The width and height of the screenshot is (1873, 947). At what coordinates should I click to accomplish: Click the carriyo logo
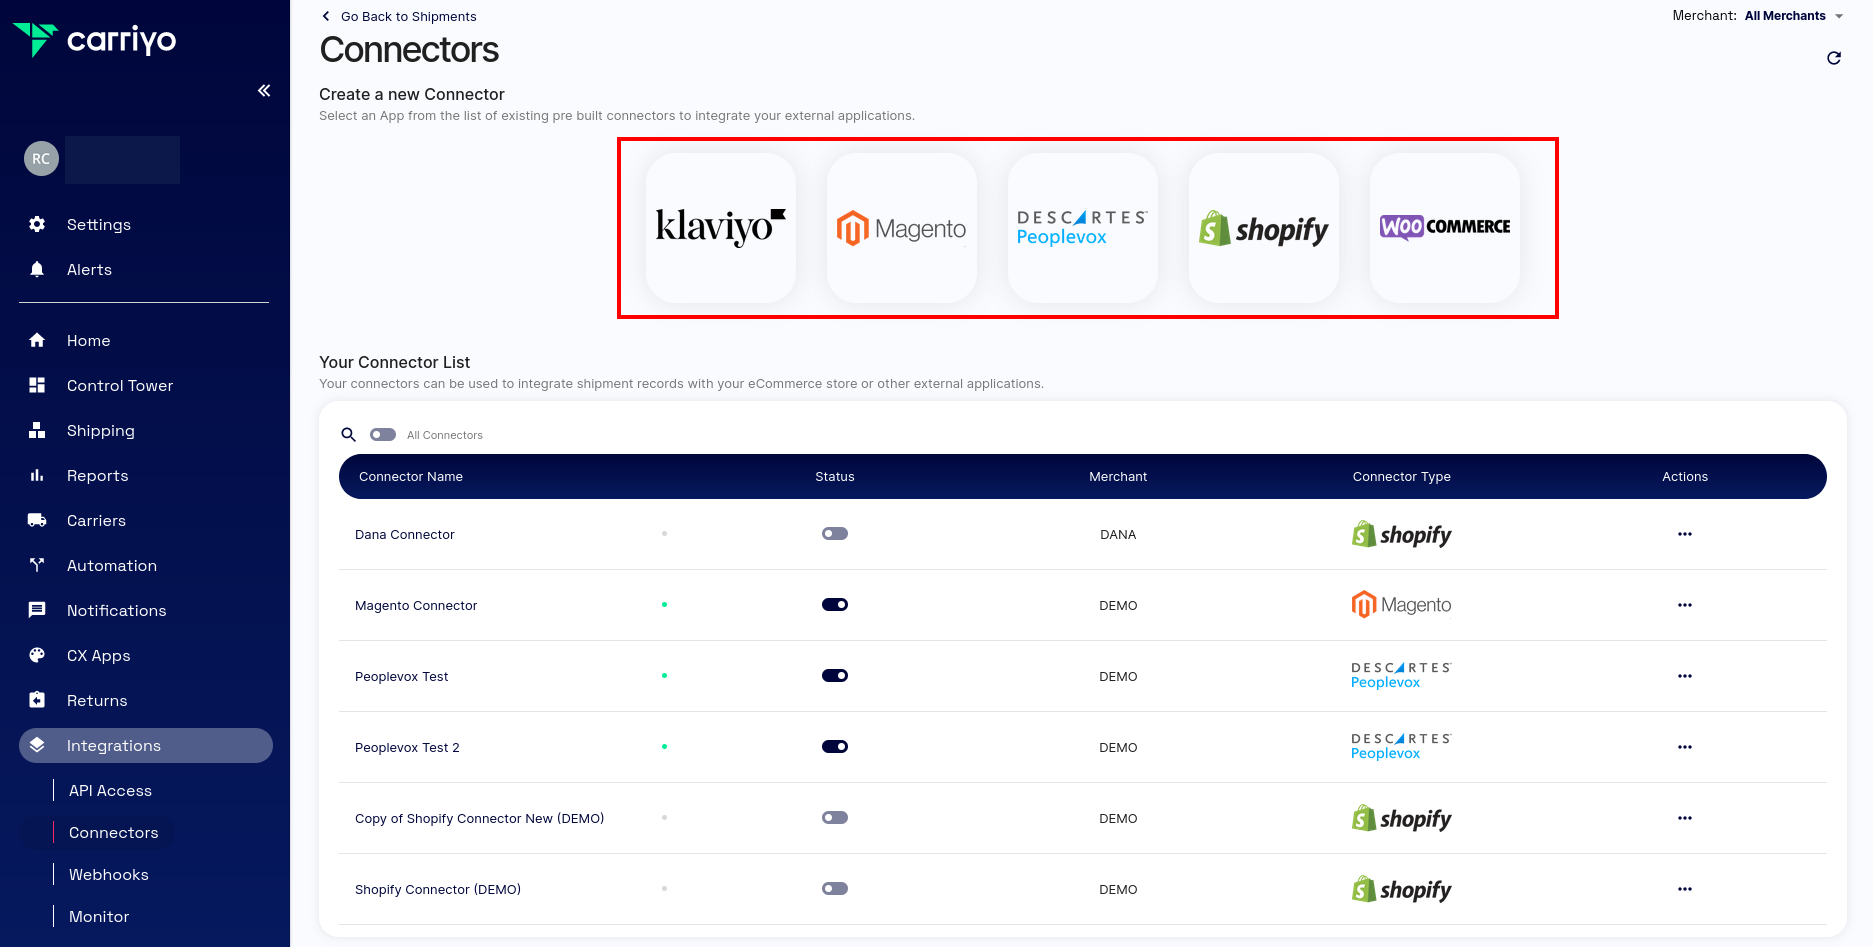95,39
